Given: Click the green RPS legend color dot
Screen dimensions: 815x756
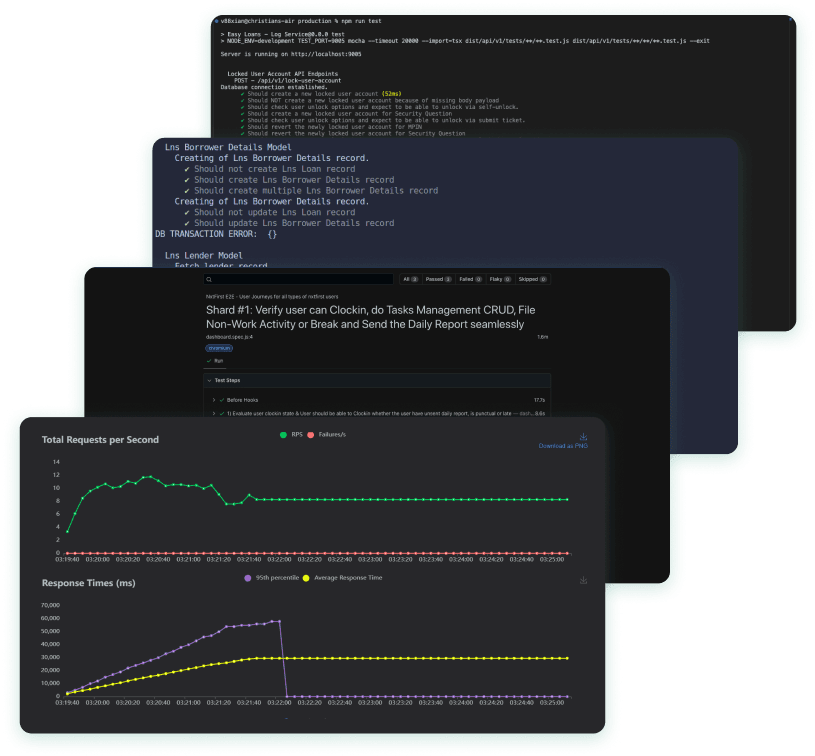Looking at the screenshot, I should coord(283,435).
